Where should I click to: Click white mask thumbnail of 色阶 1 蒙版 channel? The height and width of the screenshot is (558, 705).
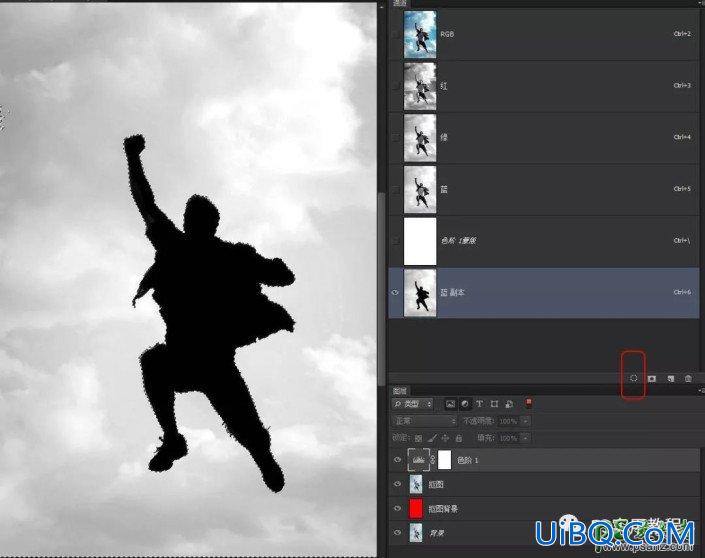(x=420, y=241)
